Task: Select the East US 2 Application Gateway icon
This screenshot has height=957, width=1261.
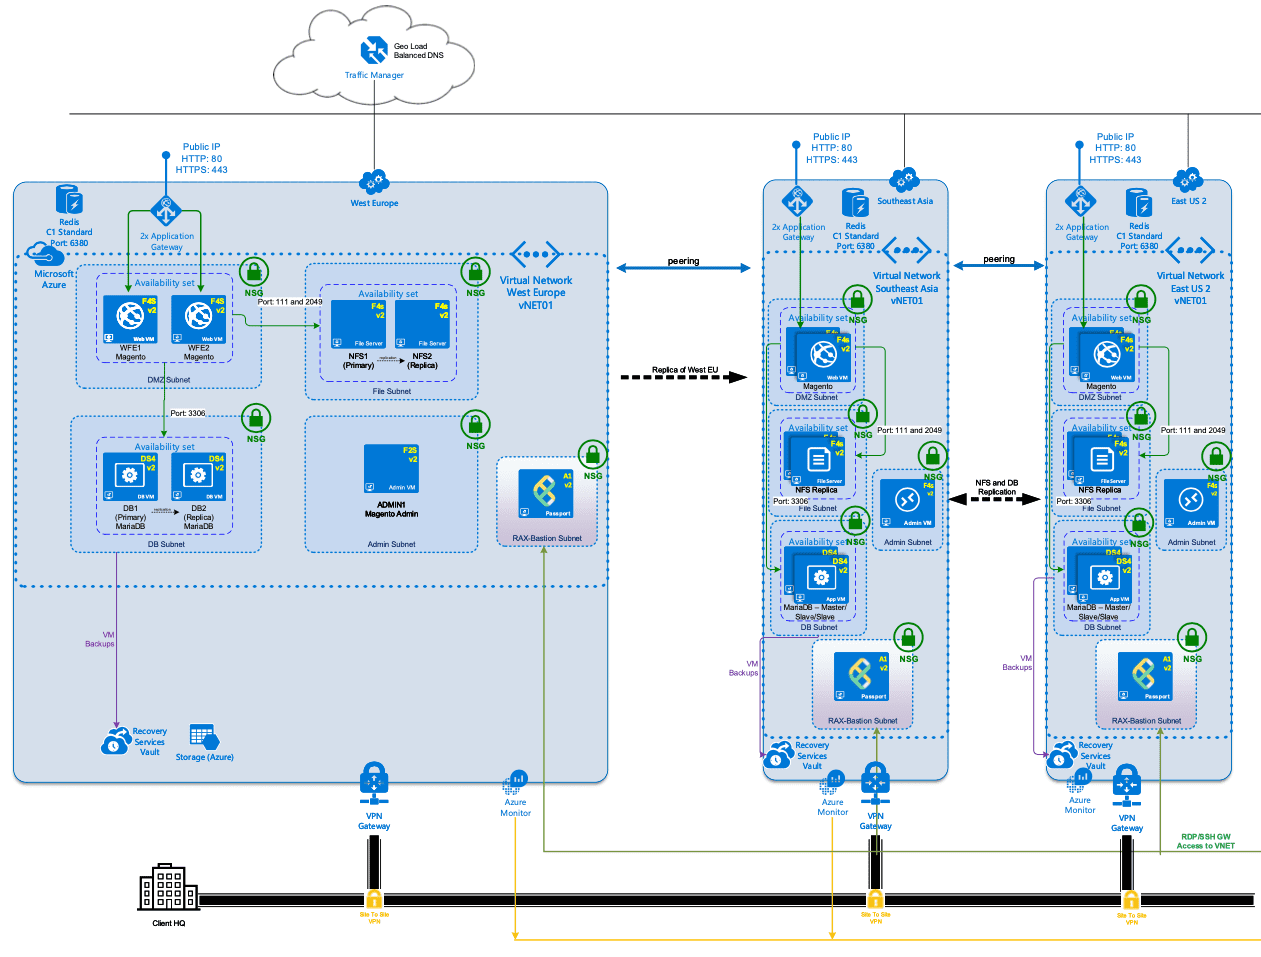Action: click(x=1081, y=202)
